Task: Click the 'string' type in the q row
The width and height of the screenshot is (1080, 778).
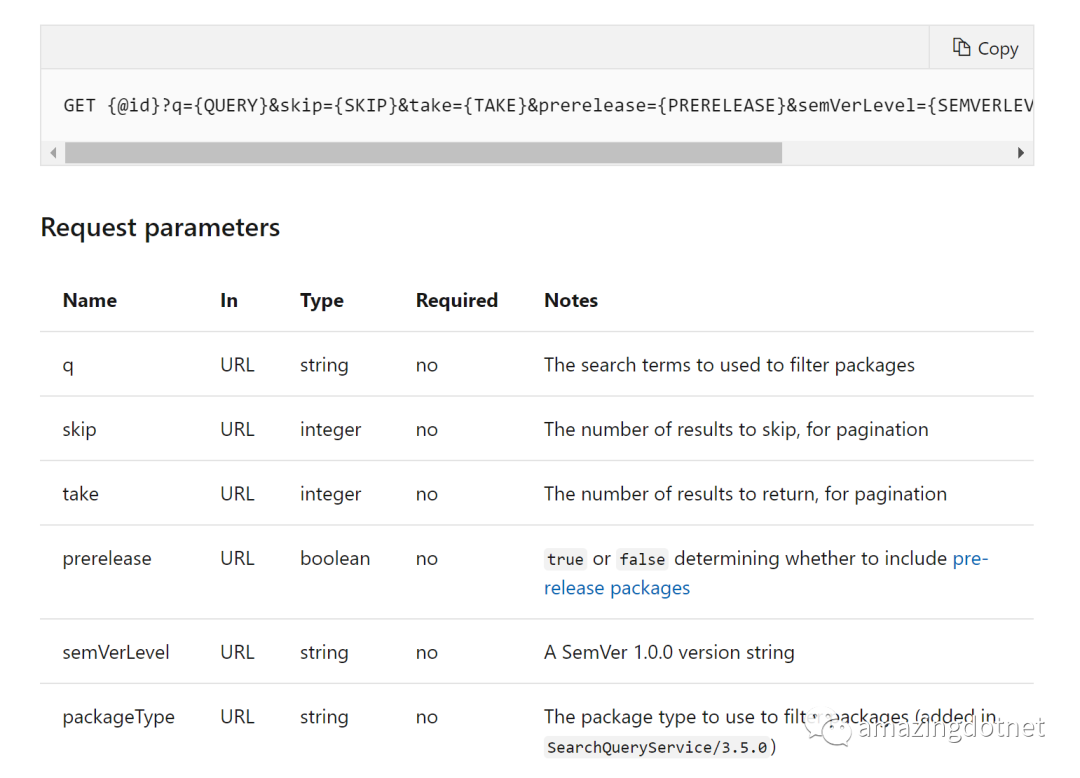Action: coord(324,366)
